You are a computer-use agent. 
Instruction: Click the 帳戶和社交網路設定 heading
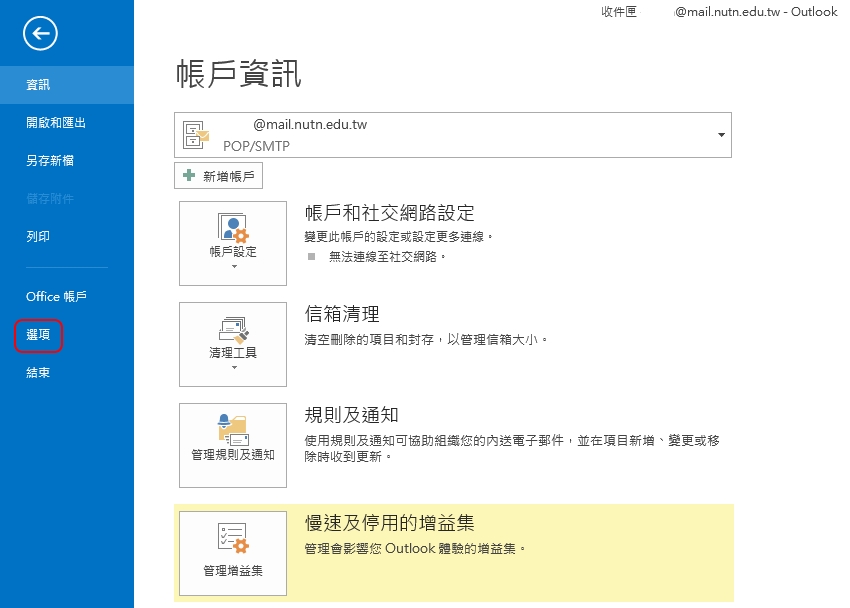coord(389,213)
